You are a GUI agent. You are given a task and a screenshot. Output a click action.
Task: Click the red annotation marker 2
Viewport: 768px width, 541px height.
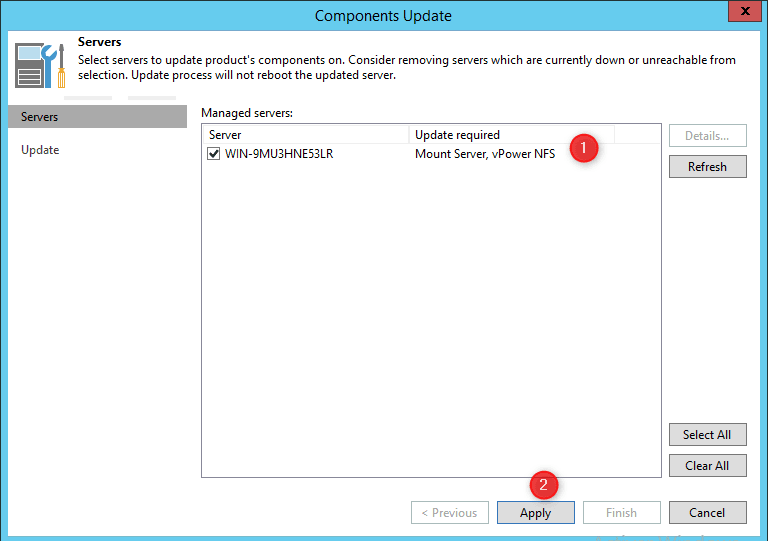tap(543, 485)
